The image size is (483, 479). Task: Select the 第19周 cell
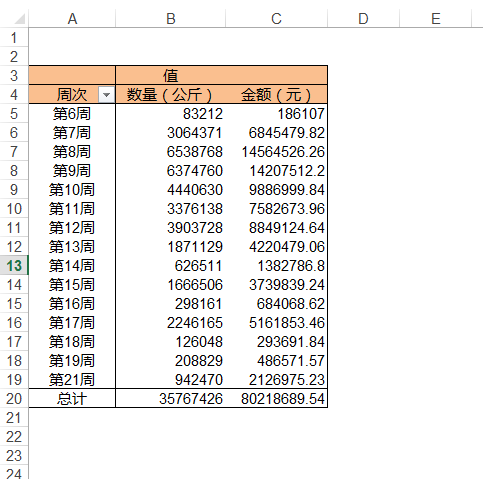pos(72,361)
